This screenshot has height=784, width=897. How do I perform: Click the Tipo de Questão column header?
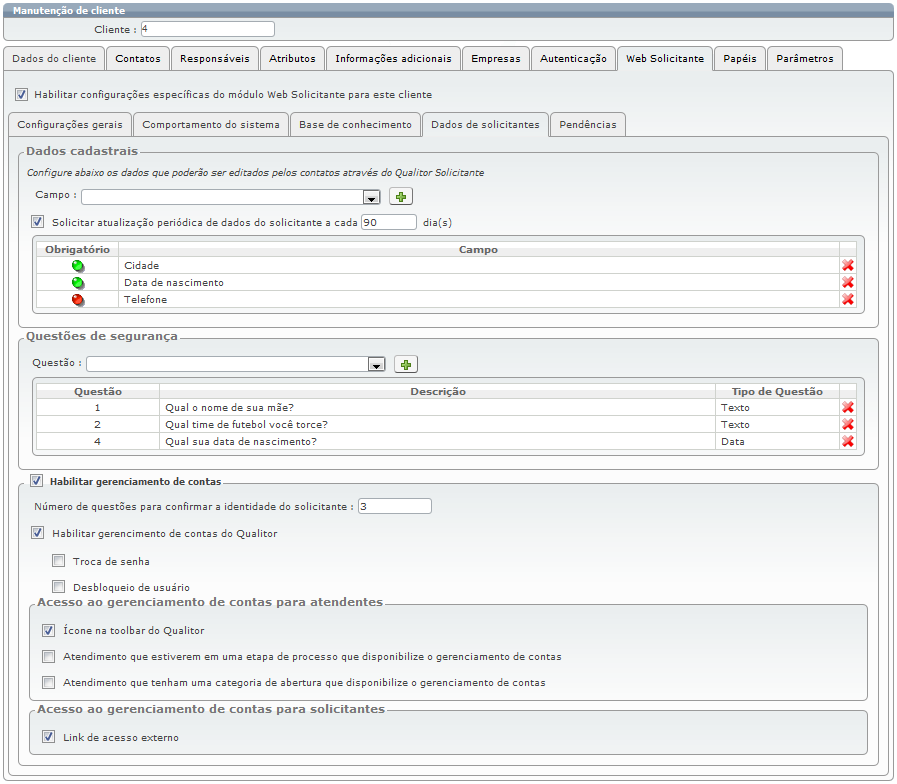(777, 391)
